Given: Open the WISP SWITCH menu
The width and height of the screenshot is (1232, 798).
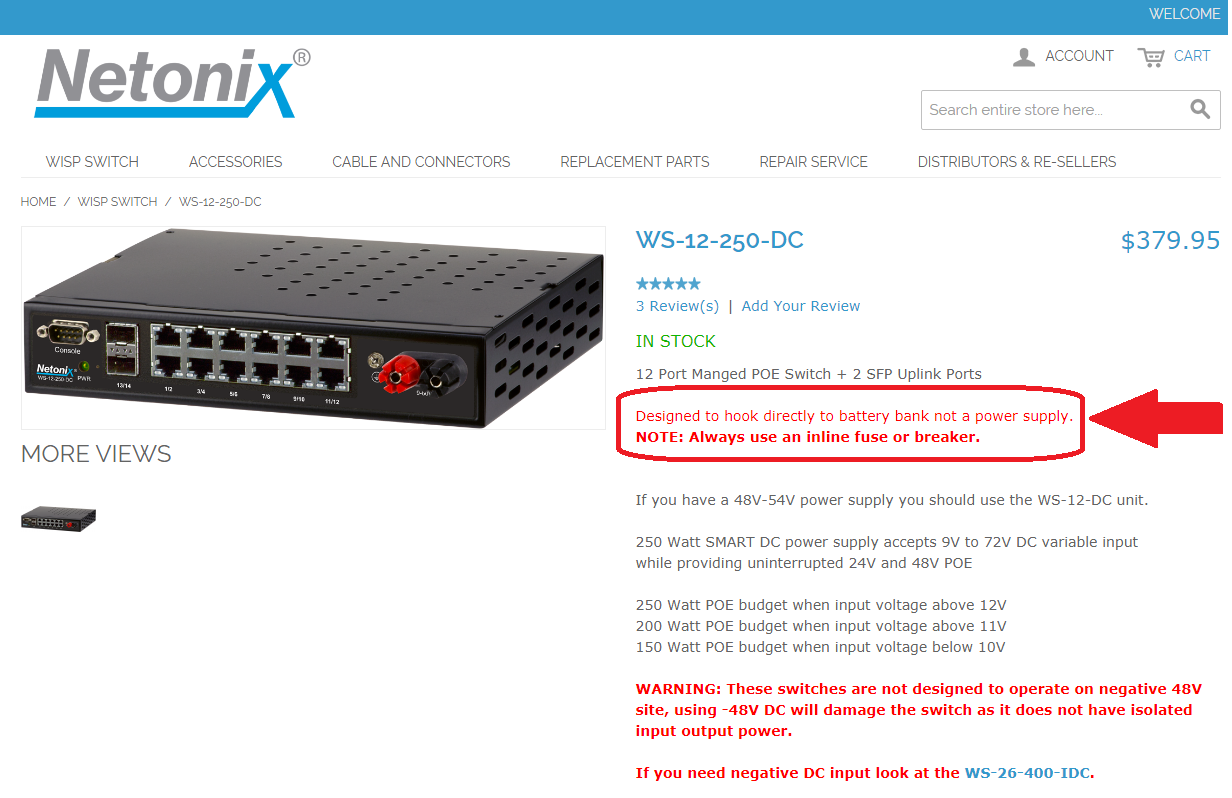Looking at the screenshot, I should (x=92, y=161).
